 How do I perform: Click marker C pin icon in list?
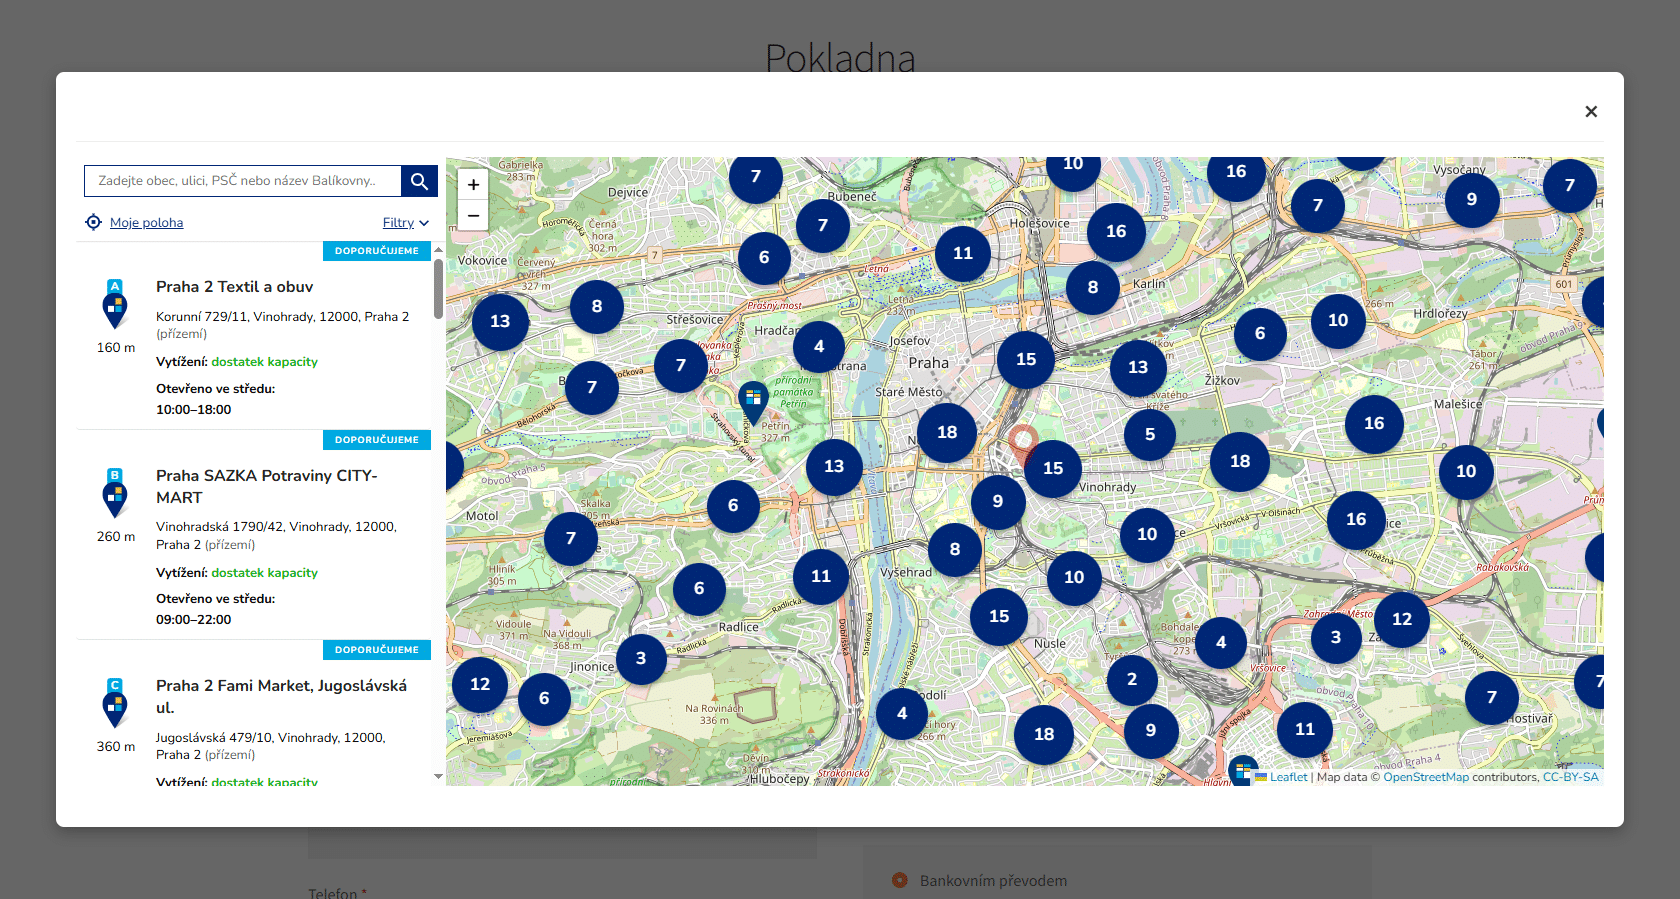coord(115,703)
